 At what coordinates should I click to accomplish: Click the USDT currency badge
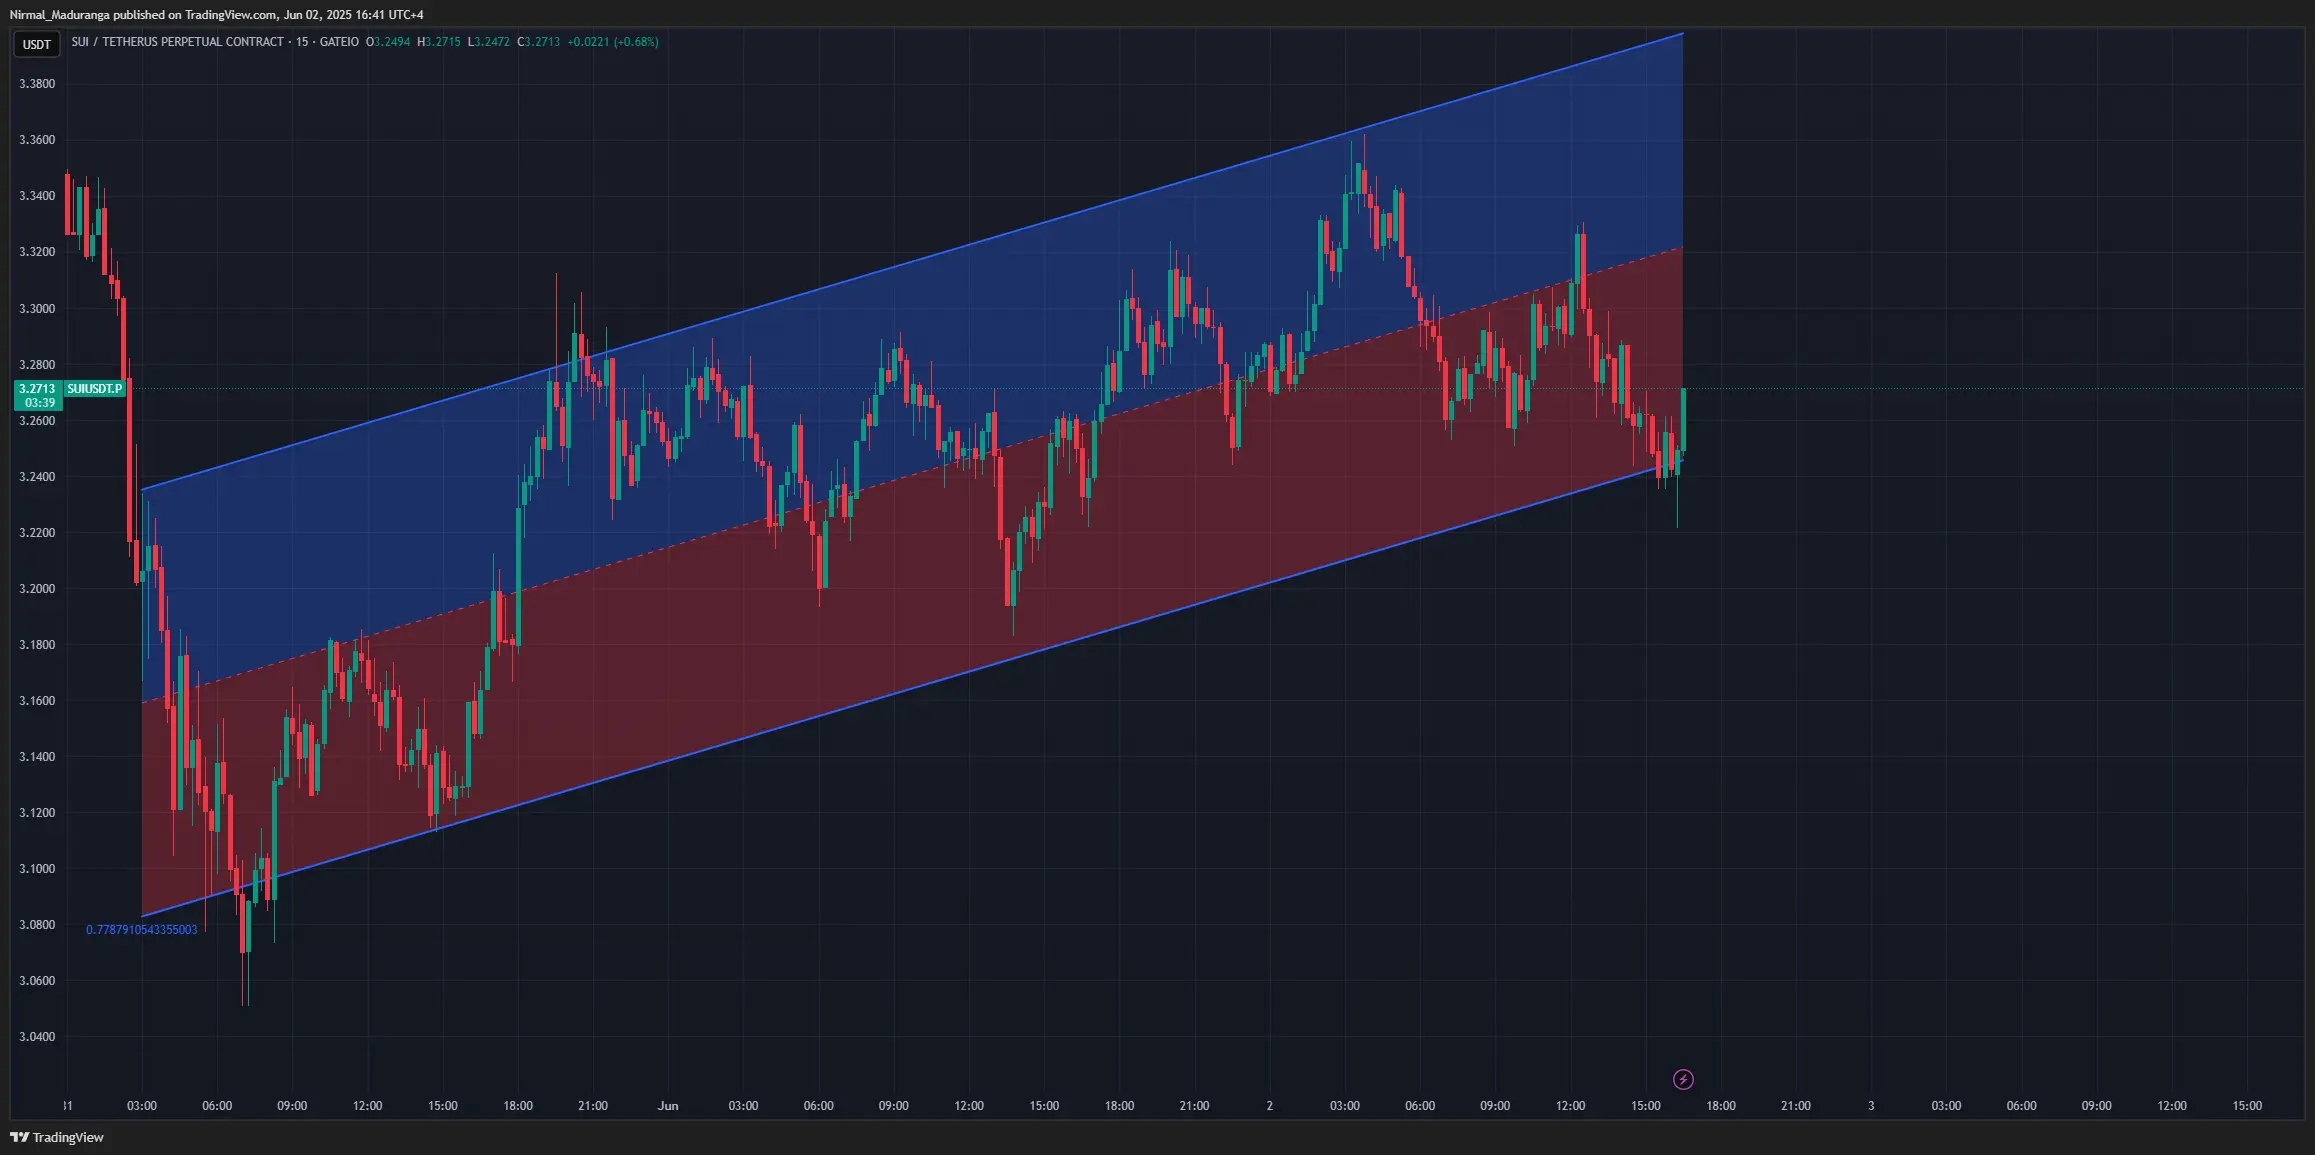point(37,44)
